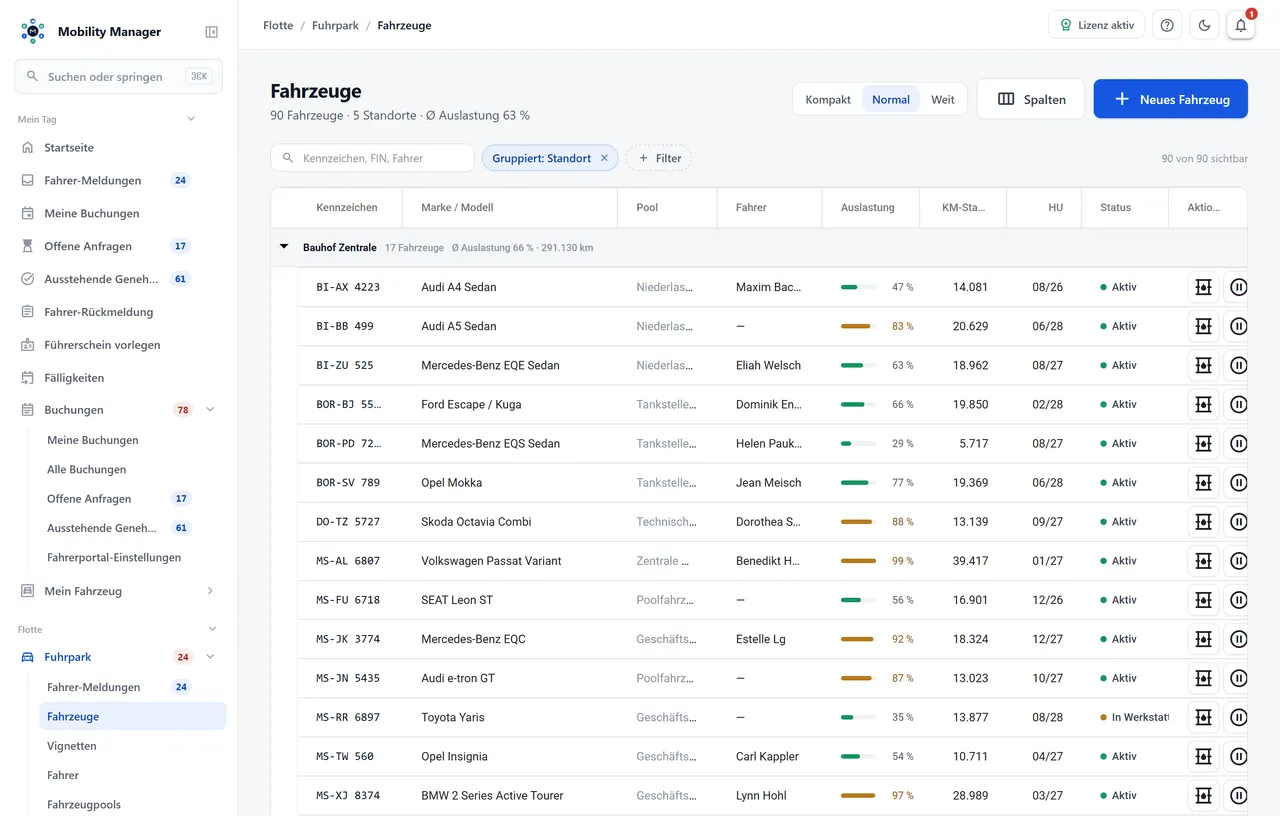Select Weit density option
Image resolution: width=1280 pixels, height=816 pixels.
pos(943,100)
